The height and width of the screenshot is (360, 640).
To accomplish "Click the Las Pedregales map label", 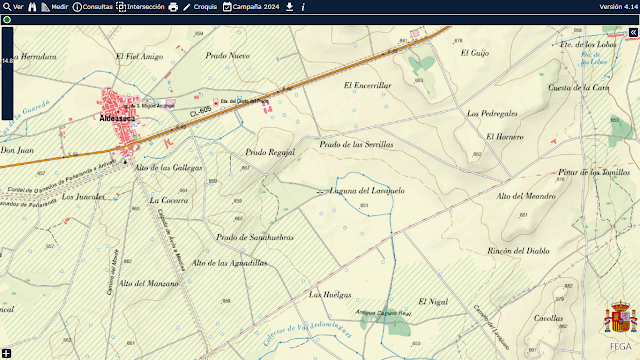I will pyautogui.click(x=492, y=113).
